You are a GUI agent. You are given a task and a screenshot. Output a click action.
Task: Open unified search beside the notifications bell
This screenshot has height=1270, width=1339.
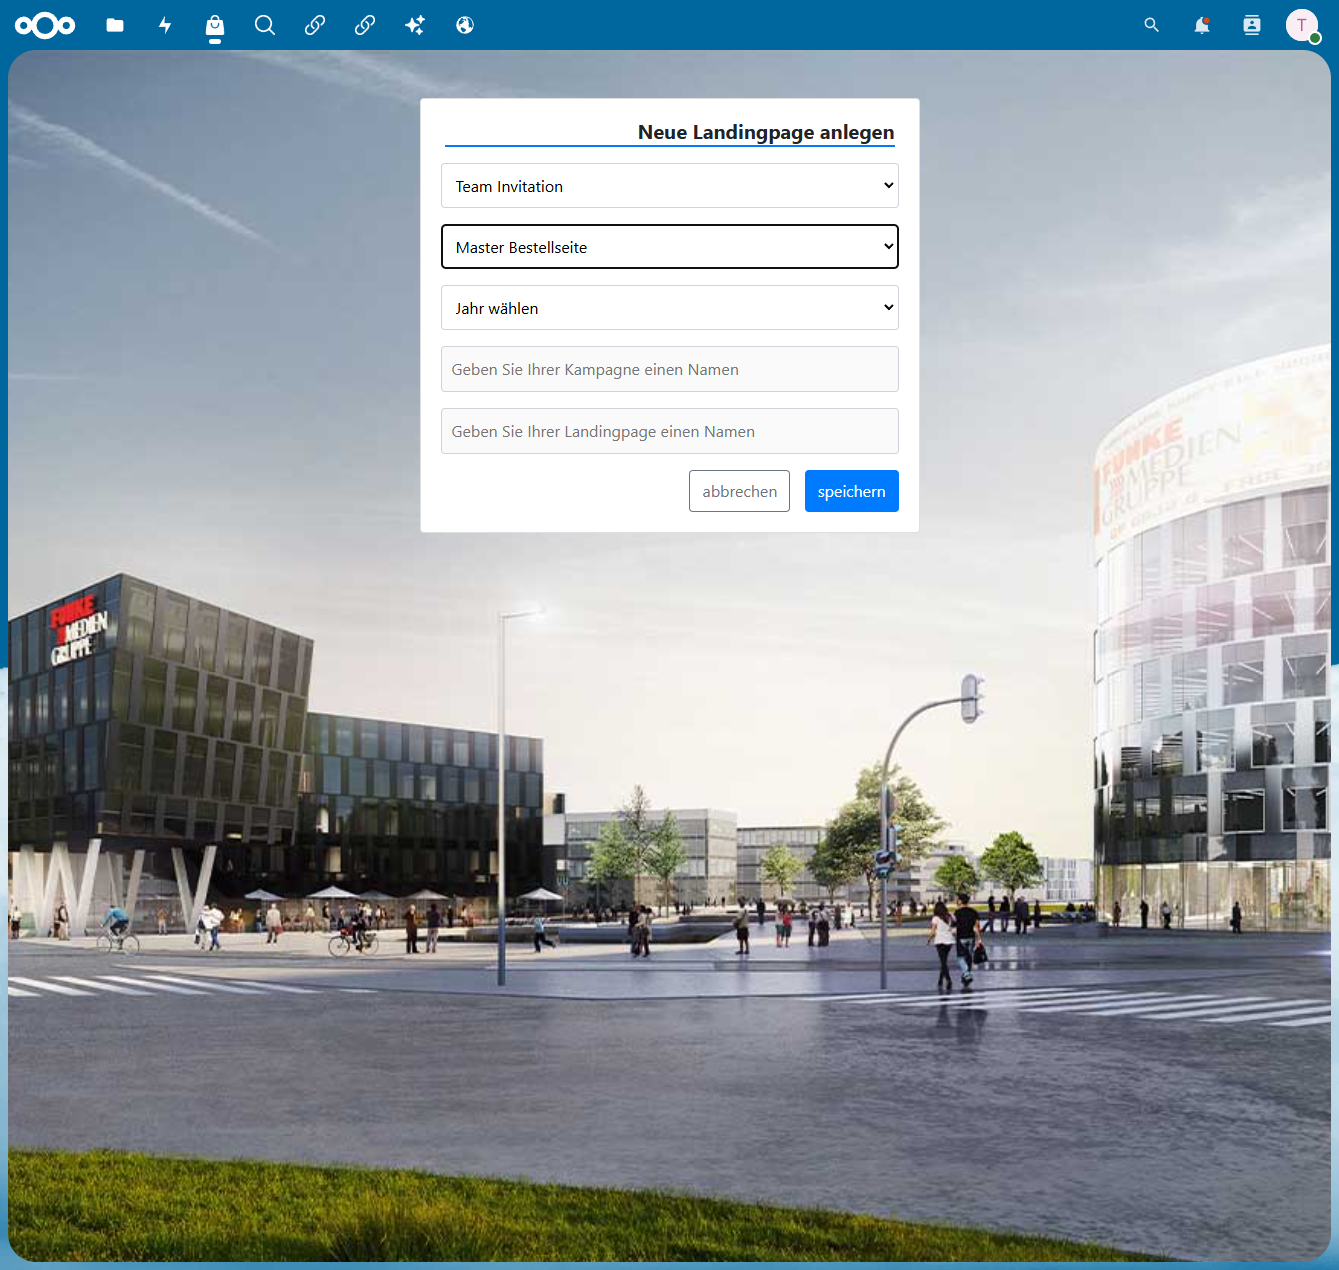pyautogui.click(x=1152, y=25)
